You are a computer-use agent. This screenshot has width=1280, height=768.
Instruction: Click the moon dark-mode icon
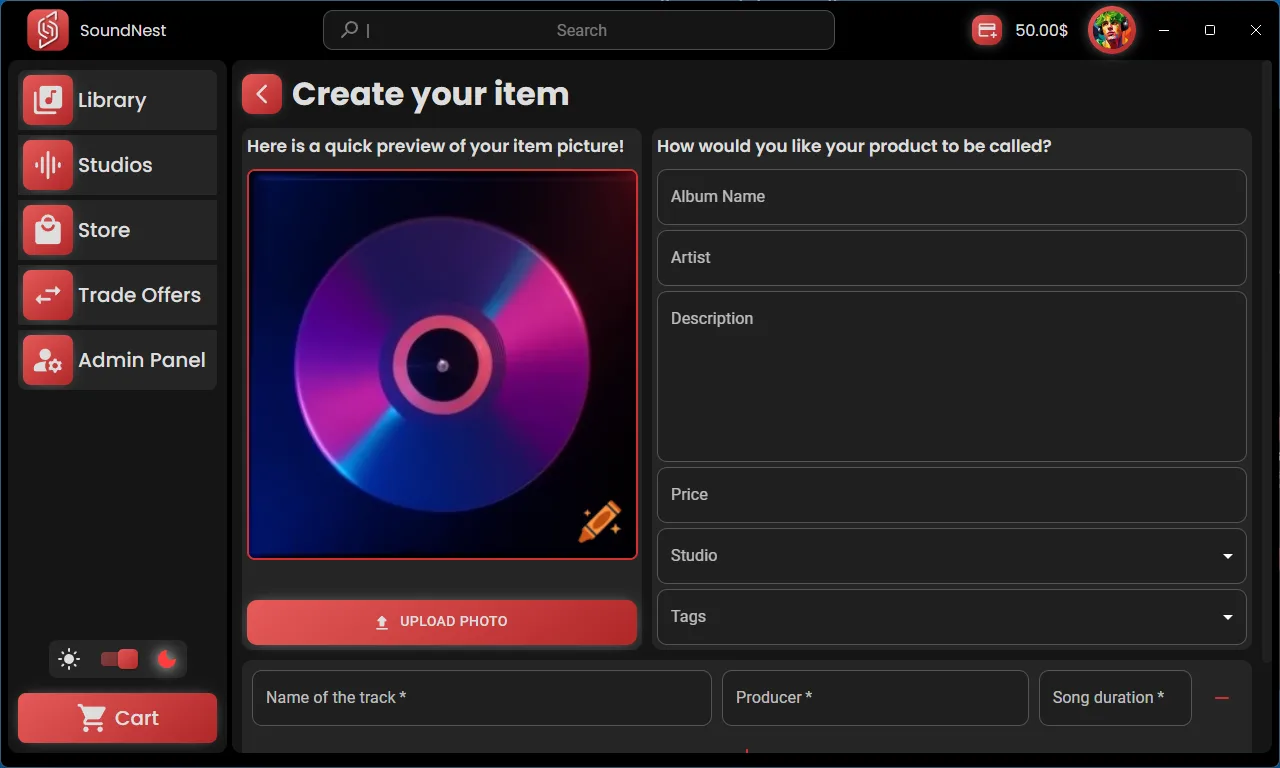click(x=167, y=659)
